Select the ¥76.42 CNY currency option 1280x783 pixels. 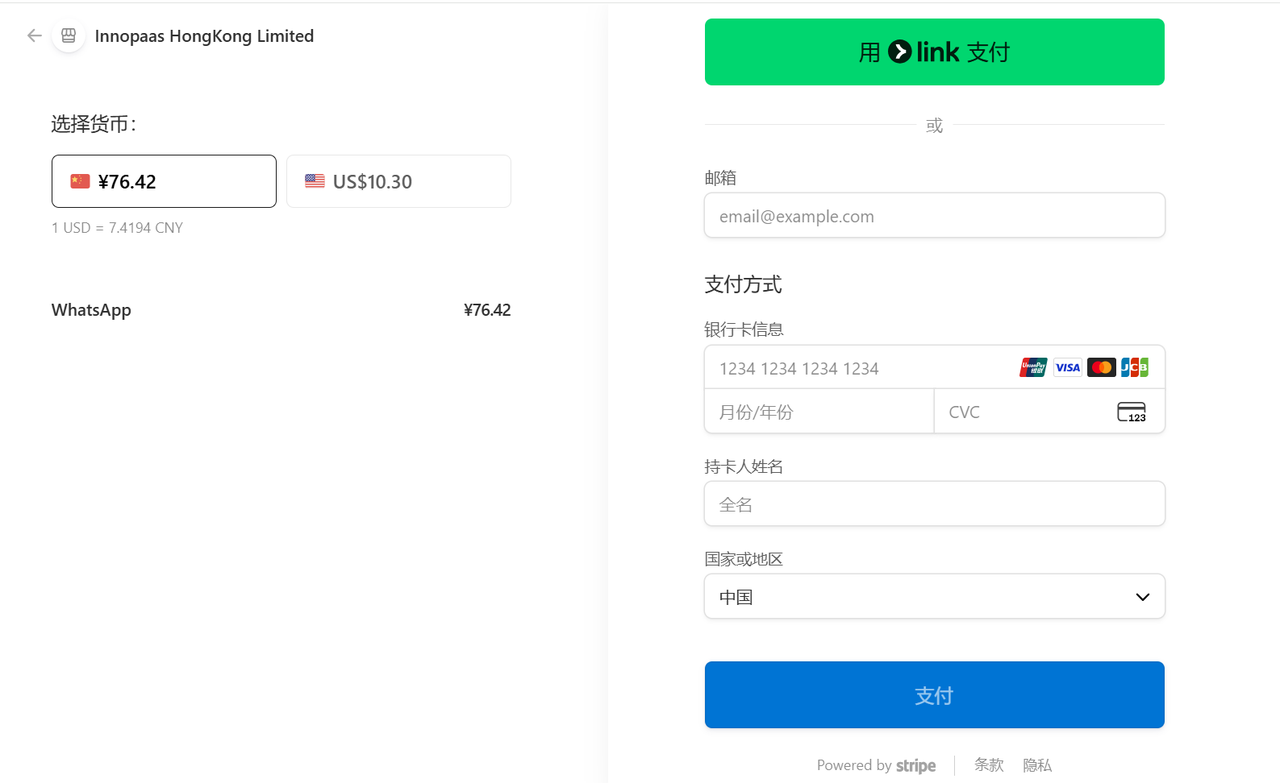pyautogui.click(x=164, y=181)
